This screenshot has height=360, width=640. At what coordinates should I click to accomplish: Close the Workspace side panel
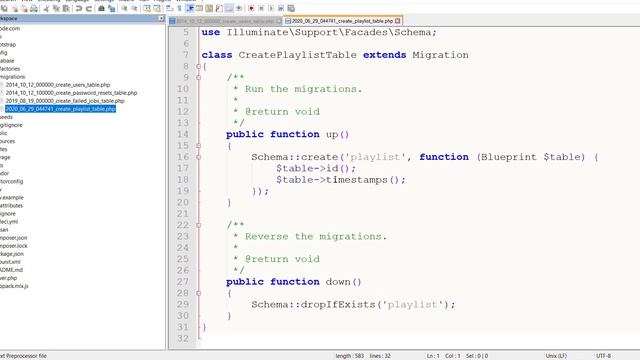click(x=161, y=18)
